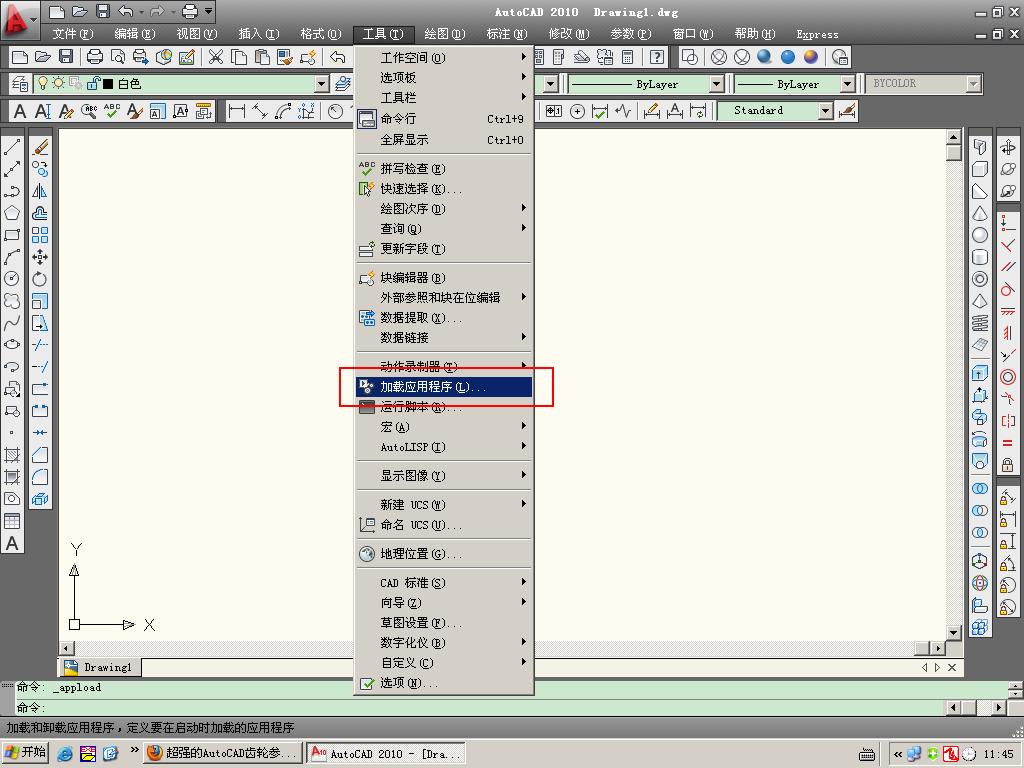Select the Hatch draw tool
This screenshot has width=1024, height=768.
coord(12,455)
